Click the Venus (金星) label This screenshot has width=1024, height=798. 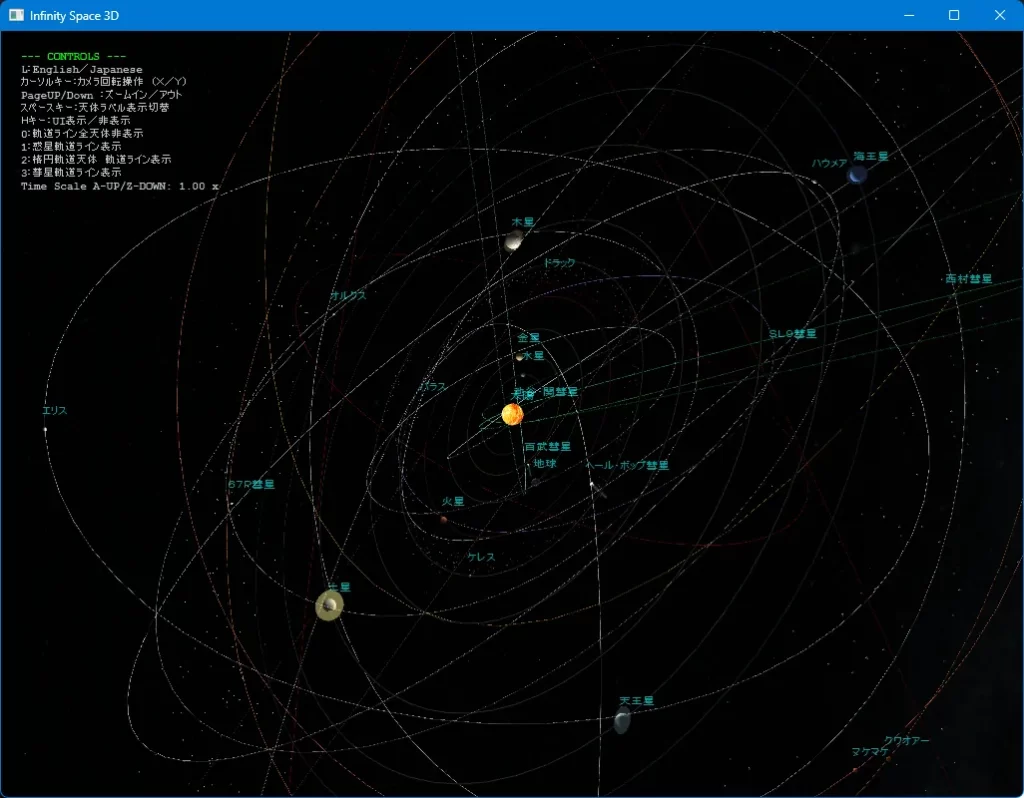[527, 339]
